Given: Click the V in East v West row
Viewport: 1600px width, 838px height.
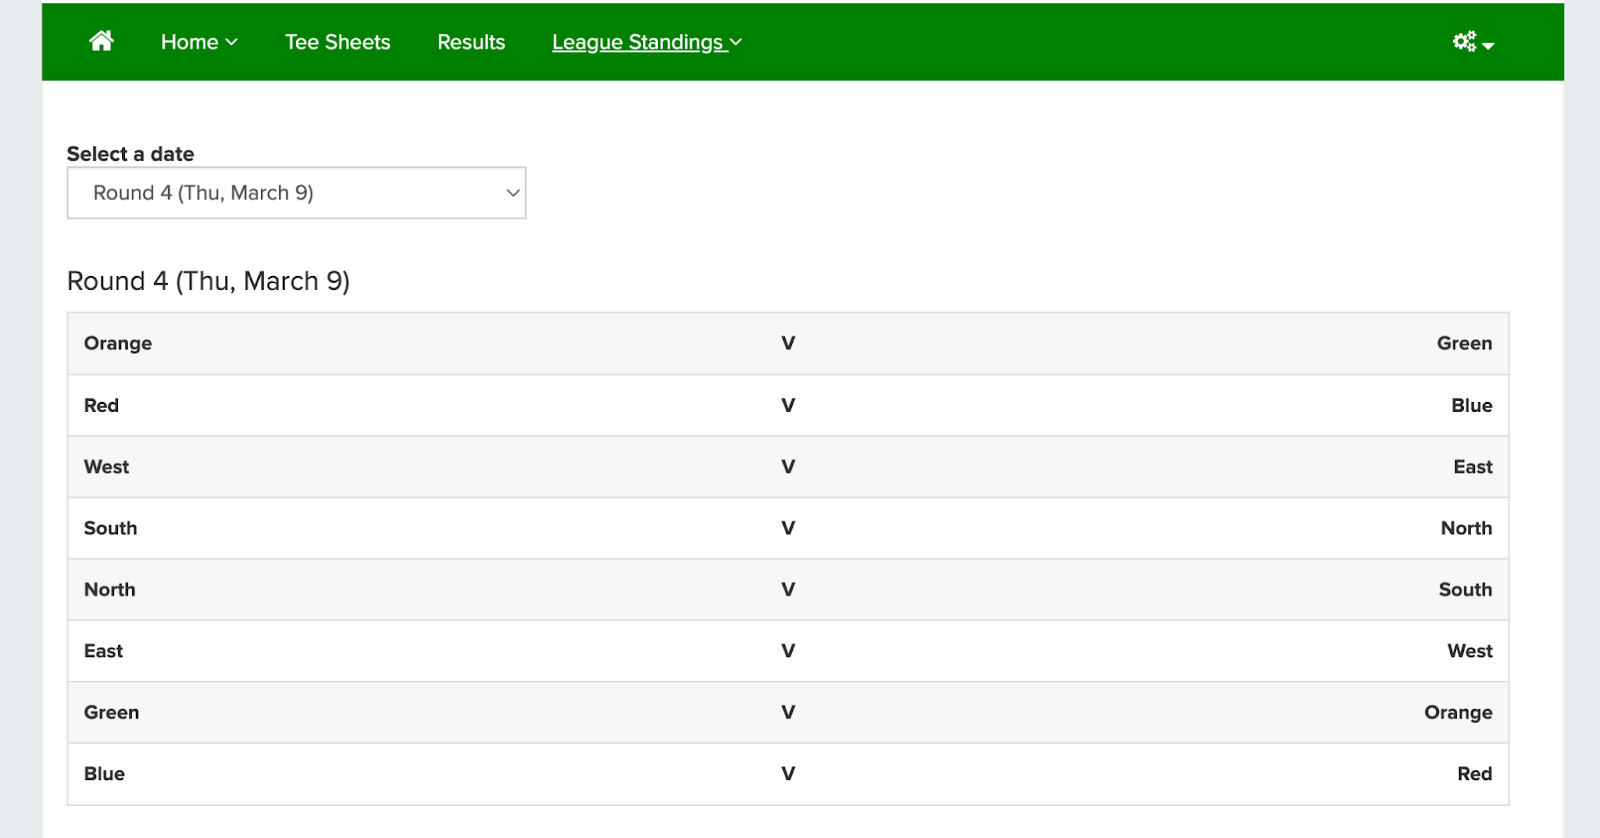Looking at the screenshot, I should pyautogui.click(x=788, y=651).
